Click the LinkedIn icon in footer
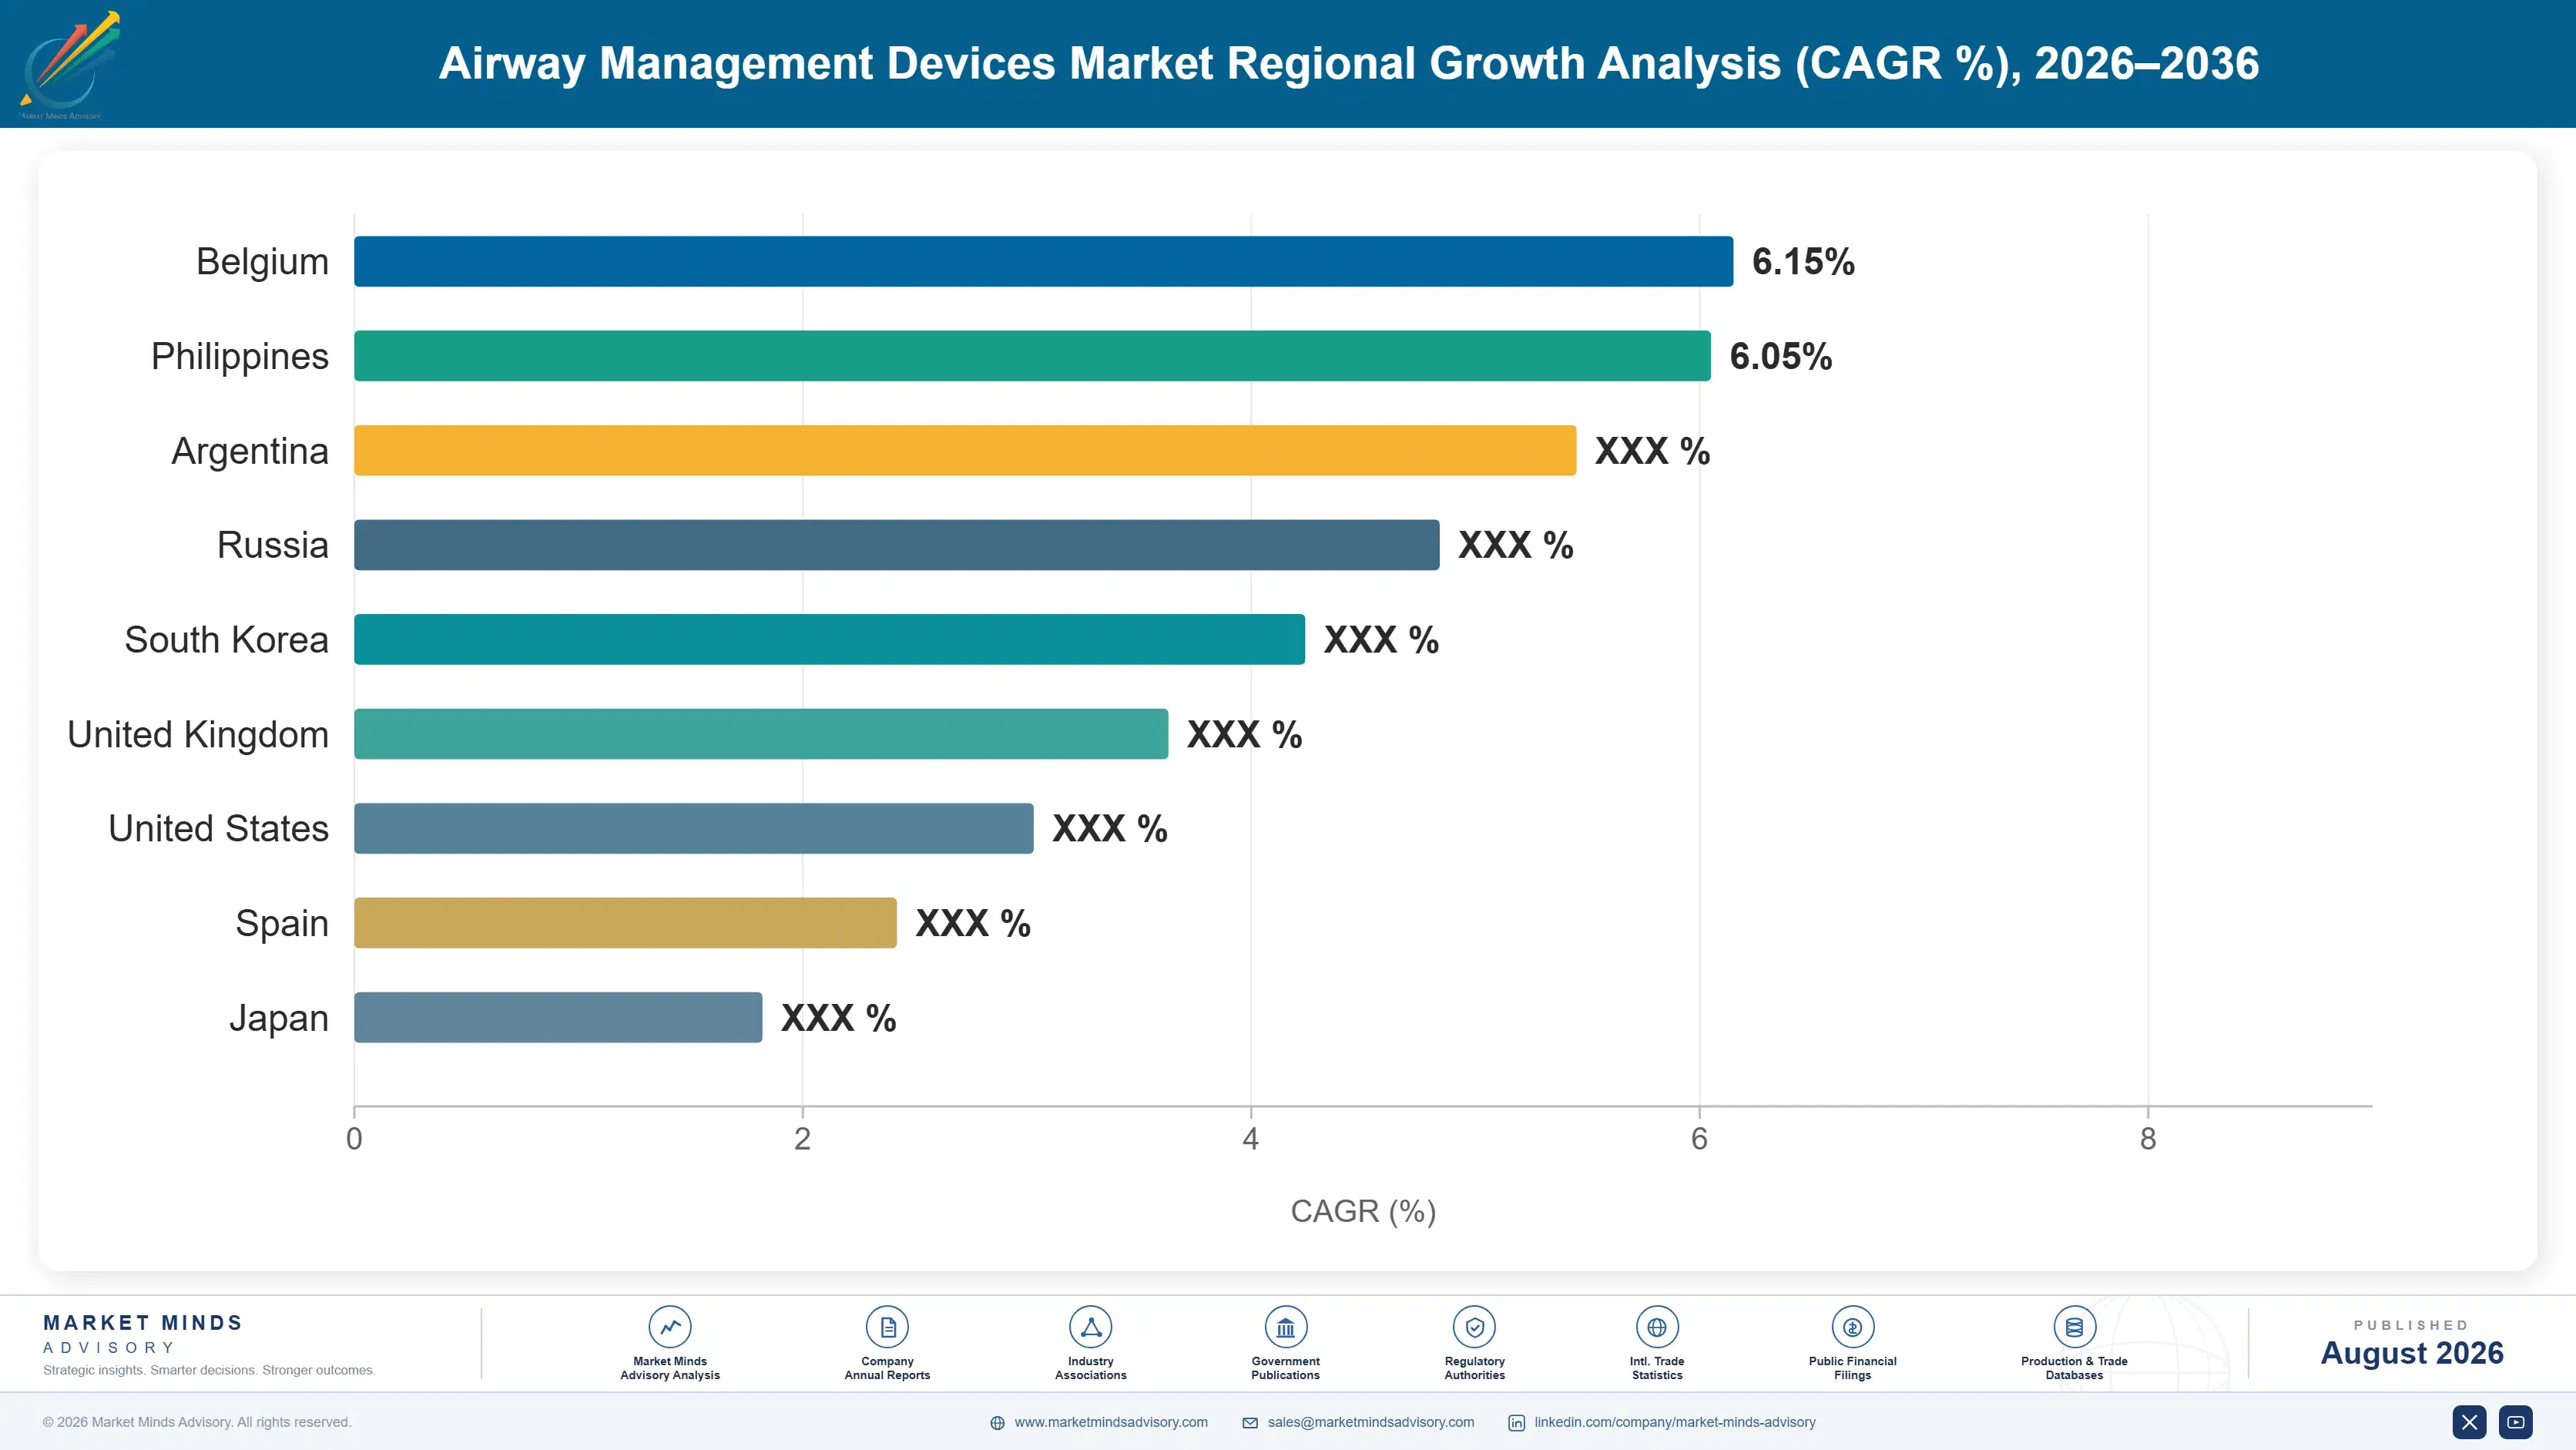2576x1450 pixels. tap(1516, 1423)
